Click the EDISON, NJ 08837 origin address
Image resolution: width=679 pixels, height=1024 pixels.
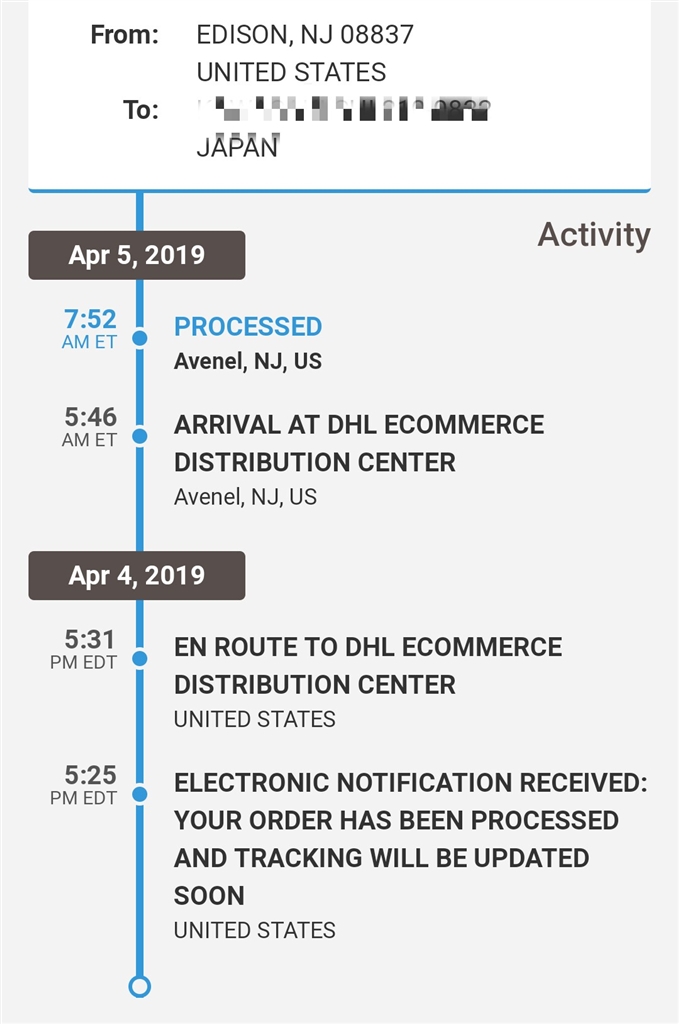tap(305, 35)
